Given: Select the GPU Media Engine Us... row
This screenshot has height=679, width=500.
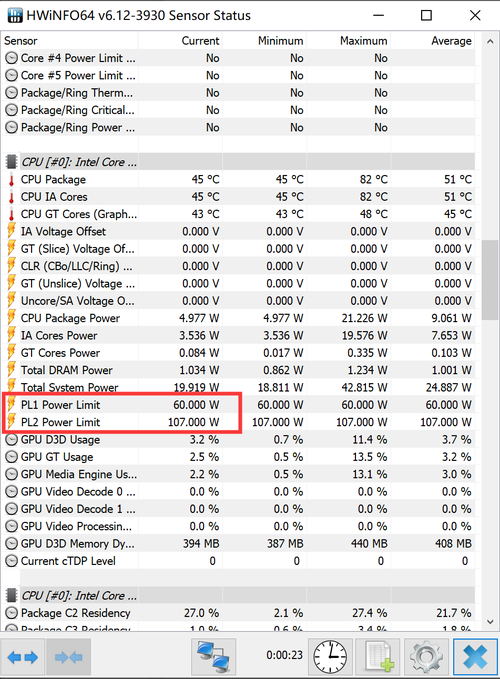Looking at the screenshot, I should 238,474.
